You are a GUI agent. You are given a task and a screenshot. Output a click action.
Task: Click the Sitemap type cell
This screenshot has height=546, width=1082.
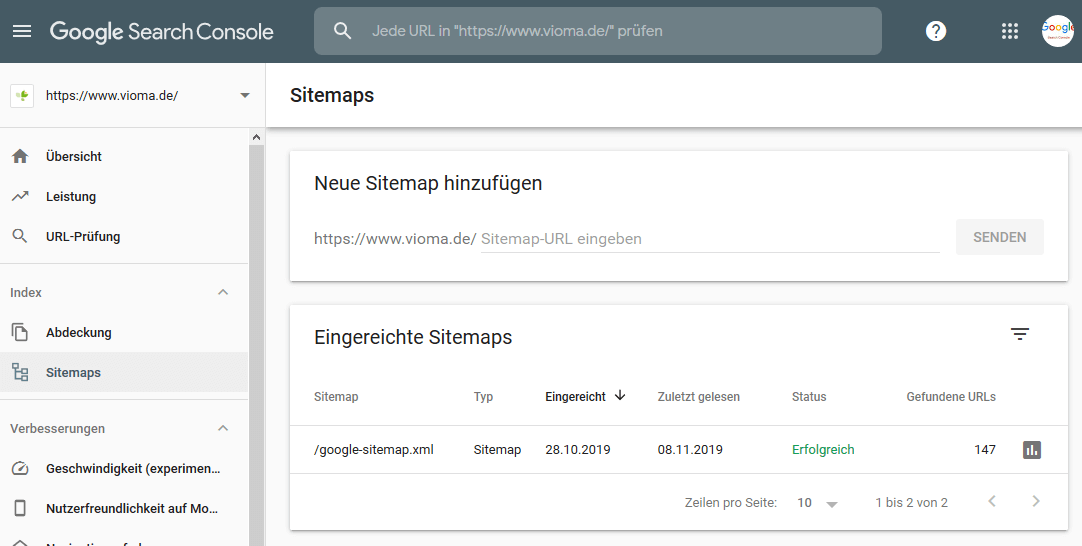point(497,450)
